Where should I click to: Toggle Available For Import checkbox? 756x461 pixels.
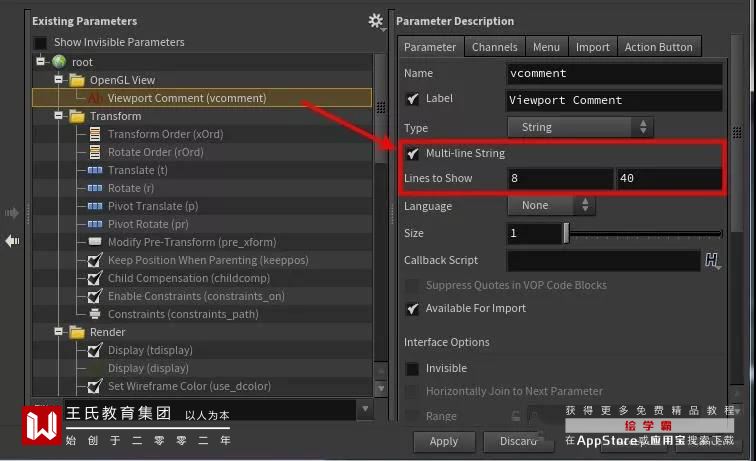coord(413,309)
